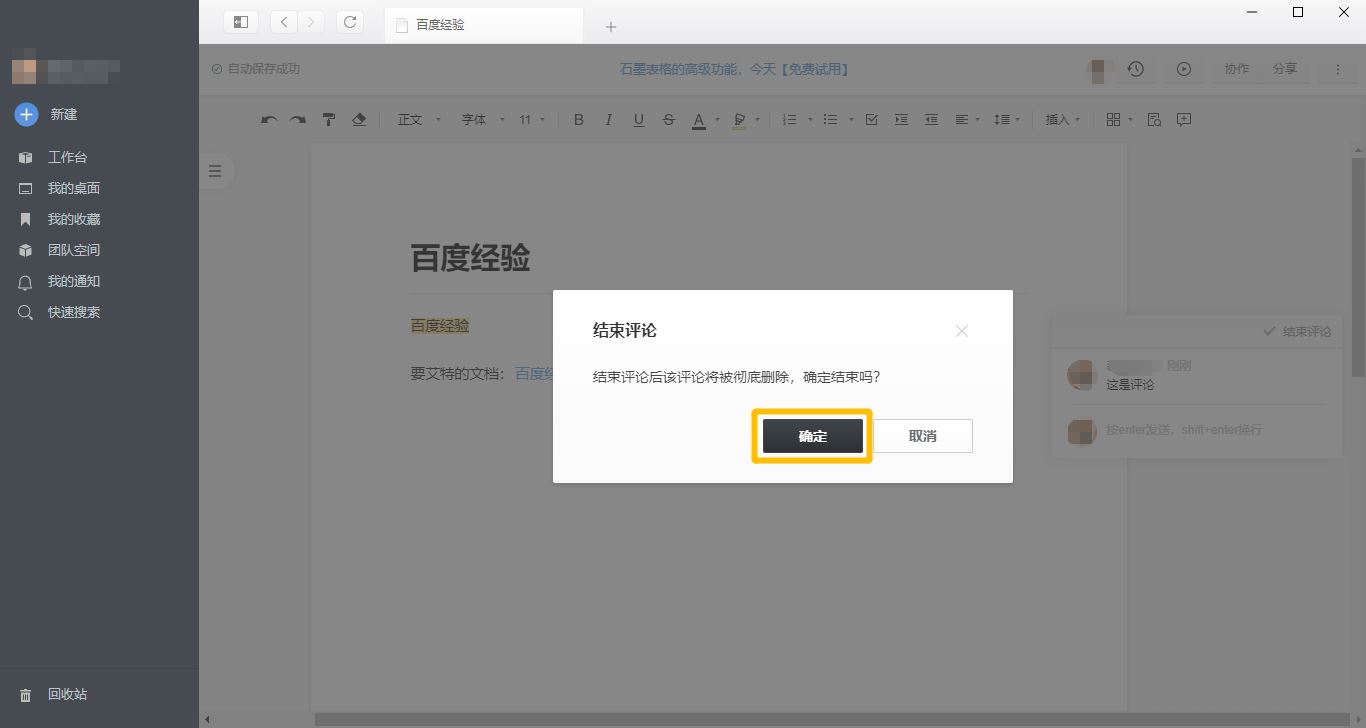Open 工作台 in the sidebar
This screenshot has height=728, width=1366.
[x=53, y=157]
